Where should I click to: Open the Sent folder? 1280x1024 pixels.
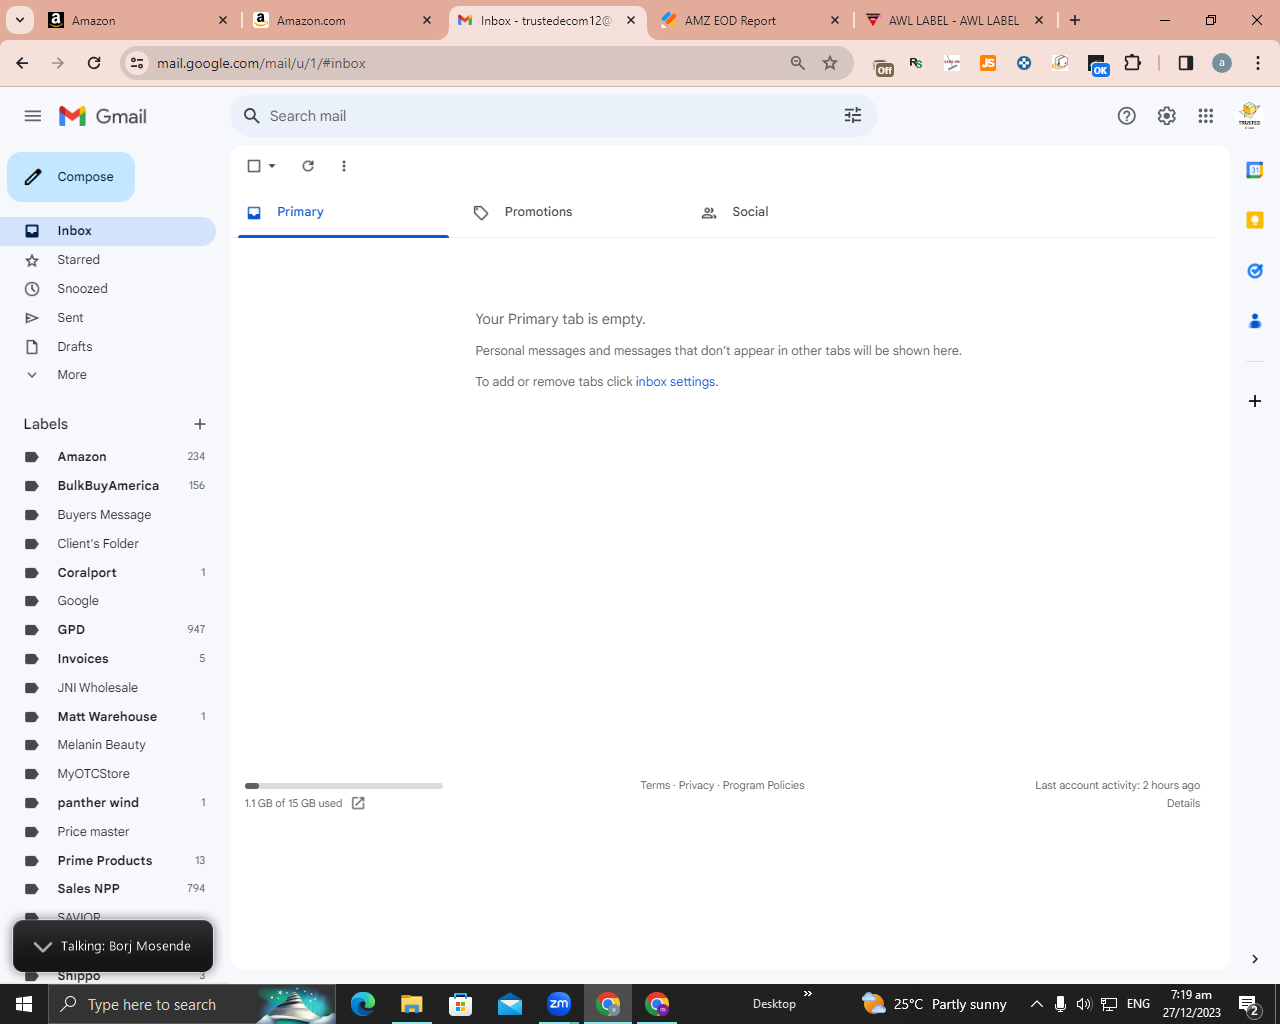pyautogui.click(x=108, y=318)
